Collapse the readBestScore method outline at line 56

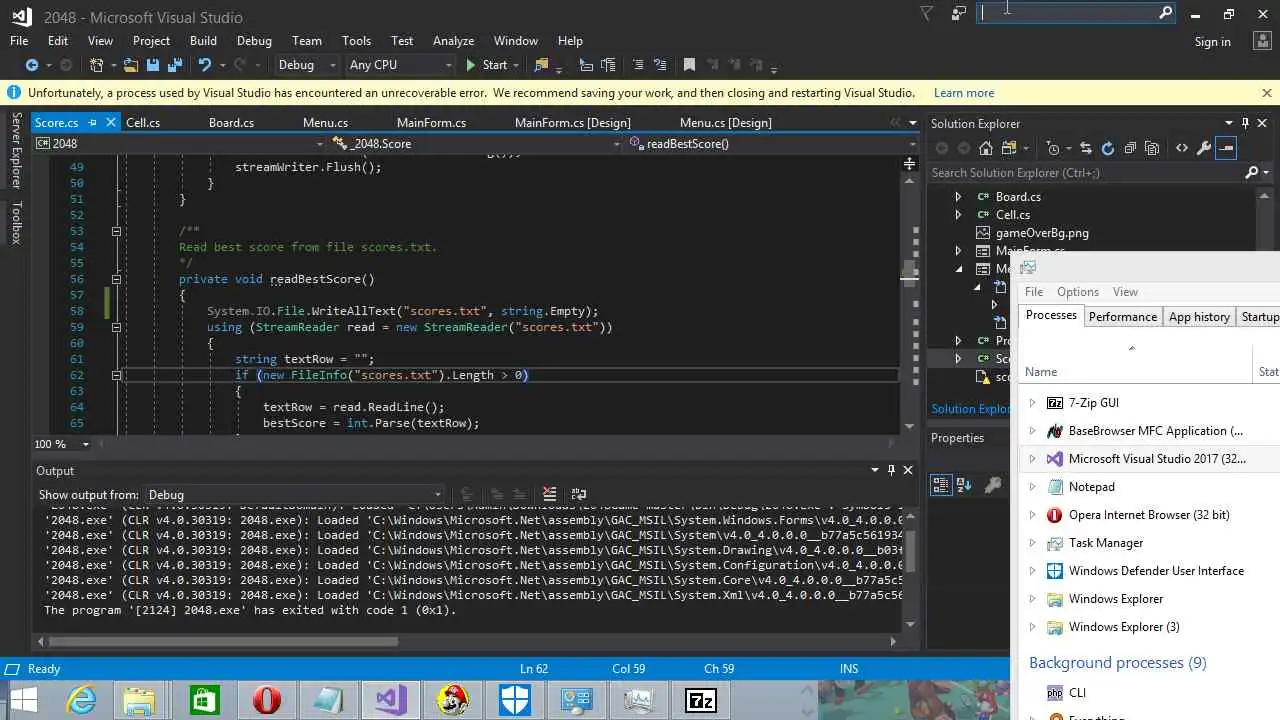click(116, 279)
